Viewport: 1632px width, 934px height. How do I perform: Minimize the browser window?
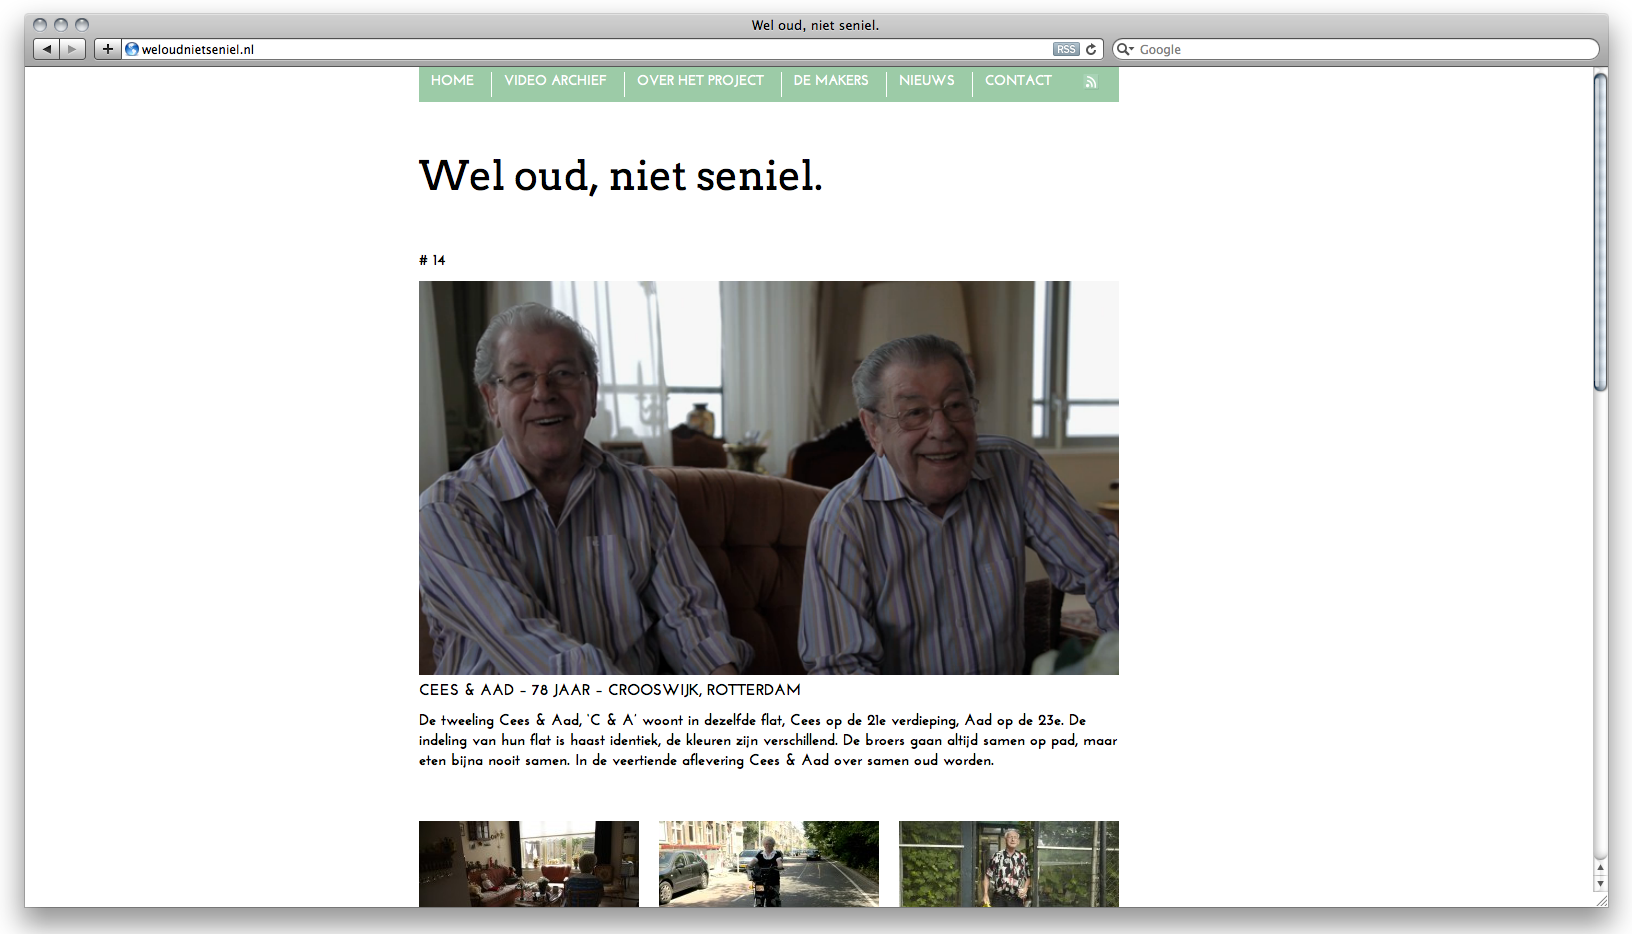(x=61, y=25)
